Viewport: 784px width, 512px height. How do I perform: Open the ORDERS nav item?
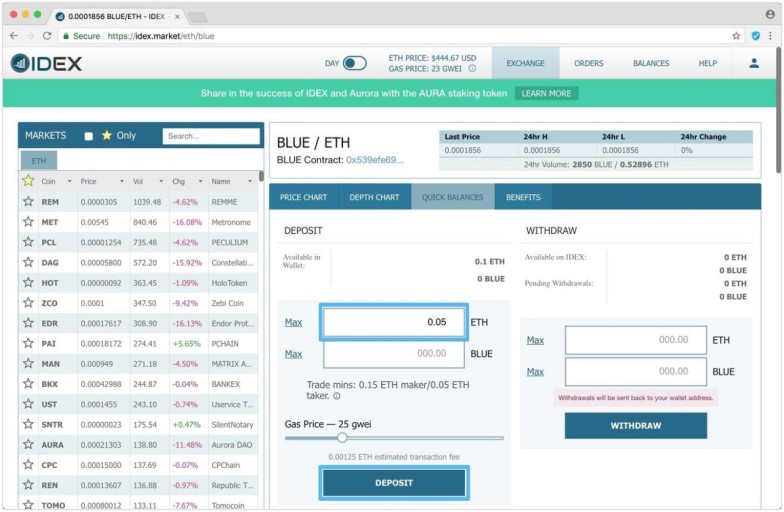click(588, 64)
